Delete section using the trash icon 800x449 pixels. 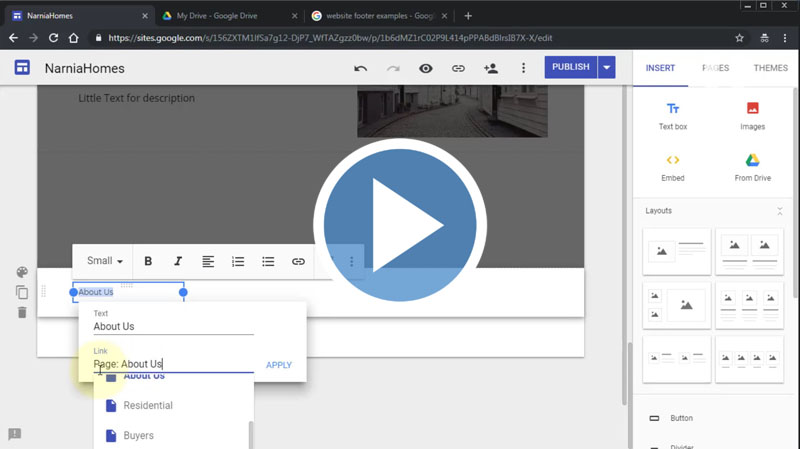[22, 313]
